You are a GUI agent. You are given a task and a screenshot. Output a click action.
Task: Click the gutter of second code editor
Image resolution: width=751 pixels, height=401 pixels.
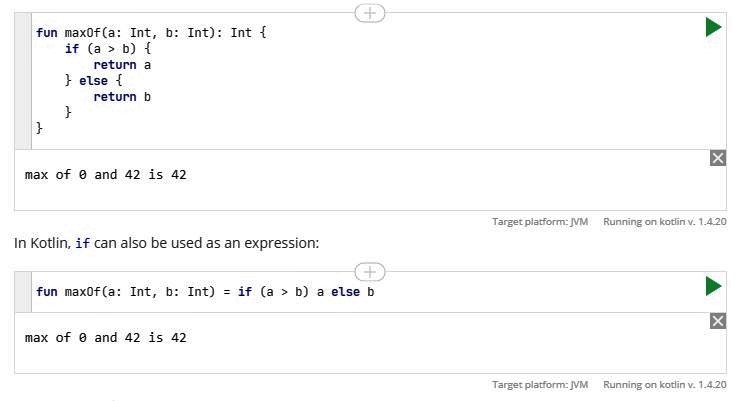22,292
